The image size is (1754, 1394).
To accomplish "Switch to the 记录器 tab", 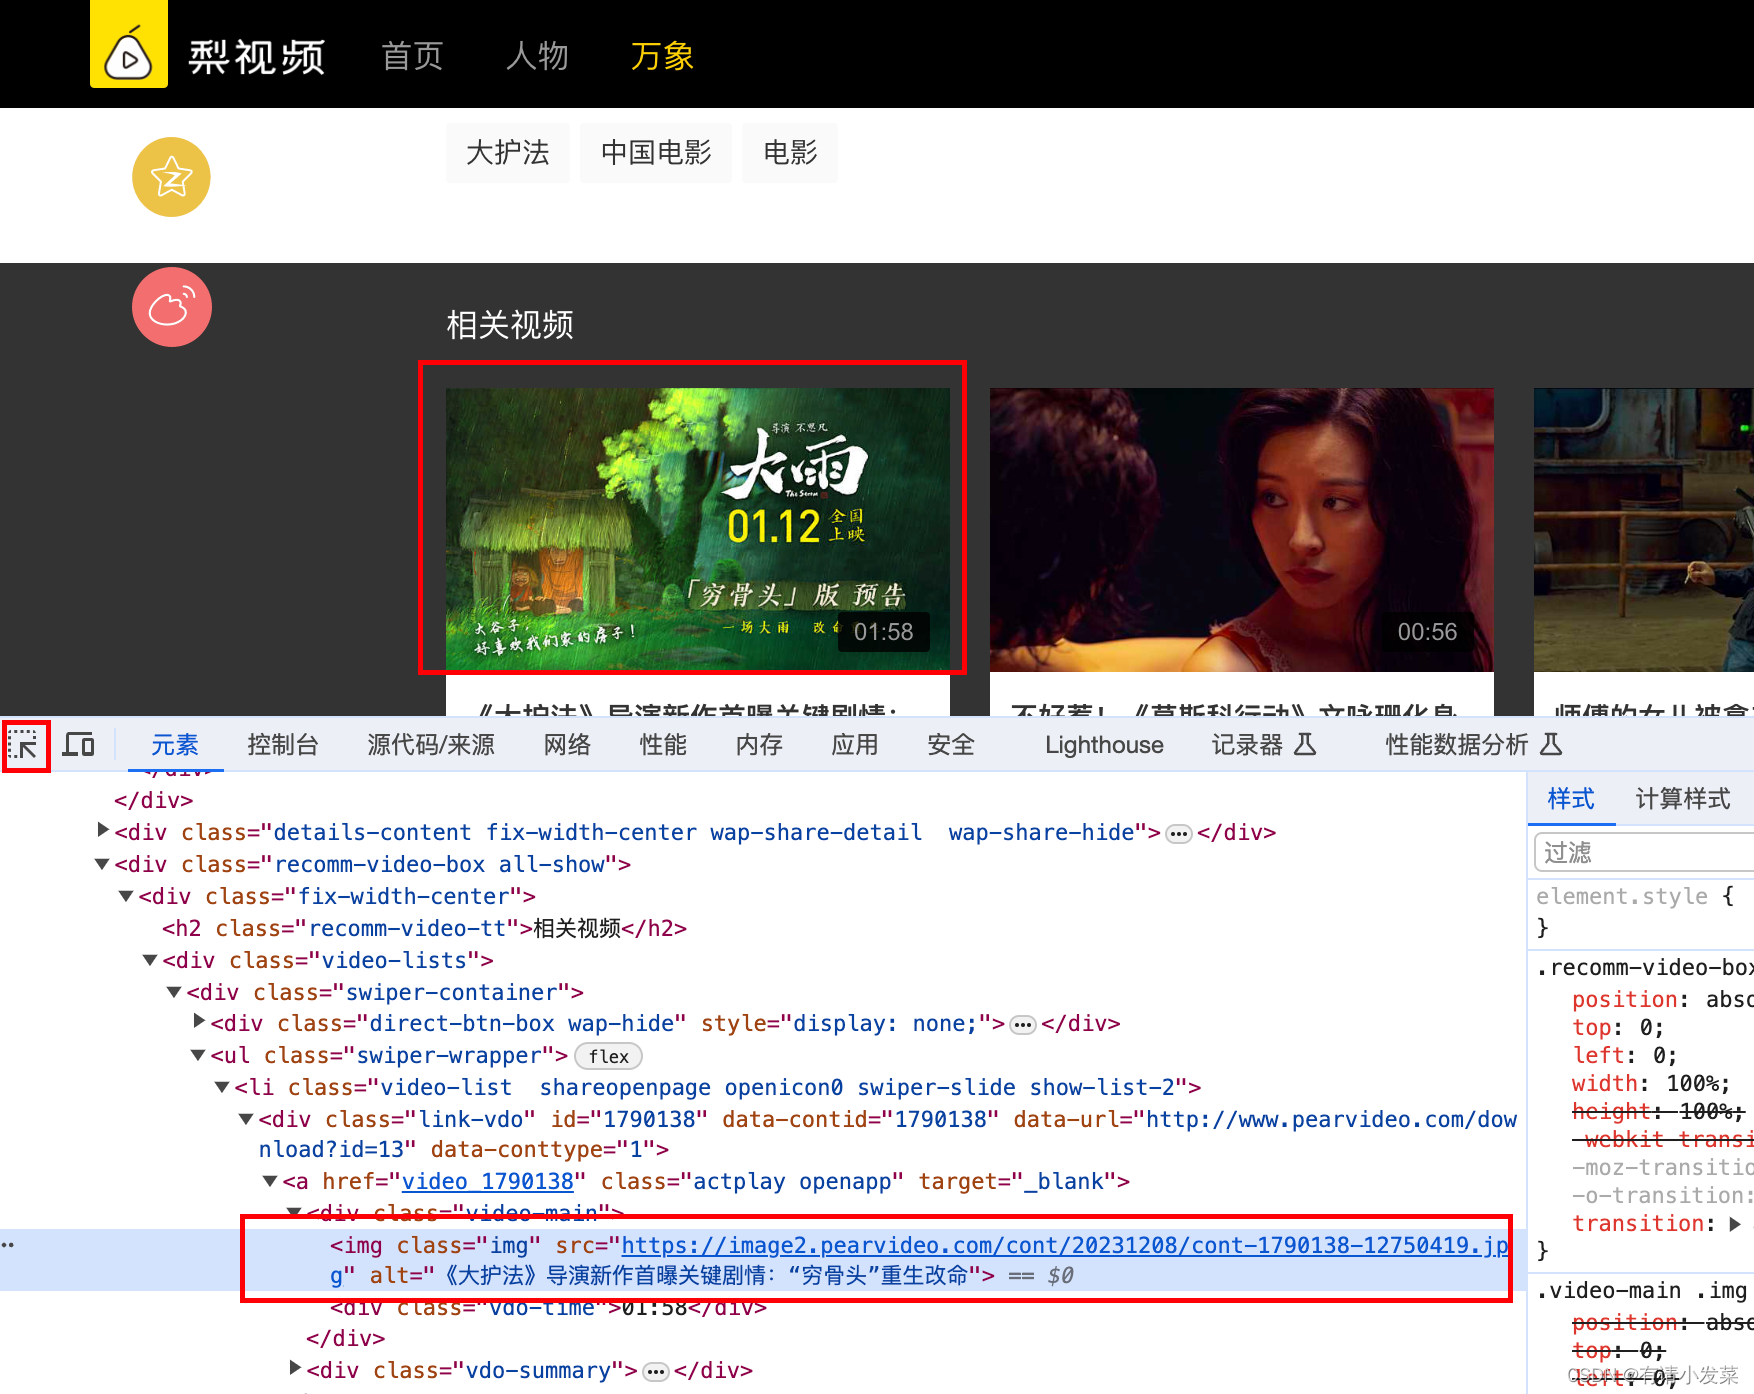I will click(1264, 745).
